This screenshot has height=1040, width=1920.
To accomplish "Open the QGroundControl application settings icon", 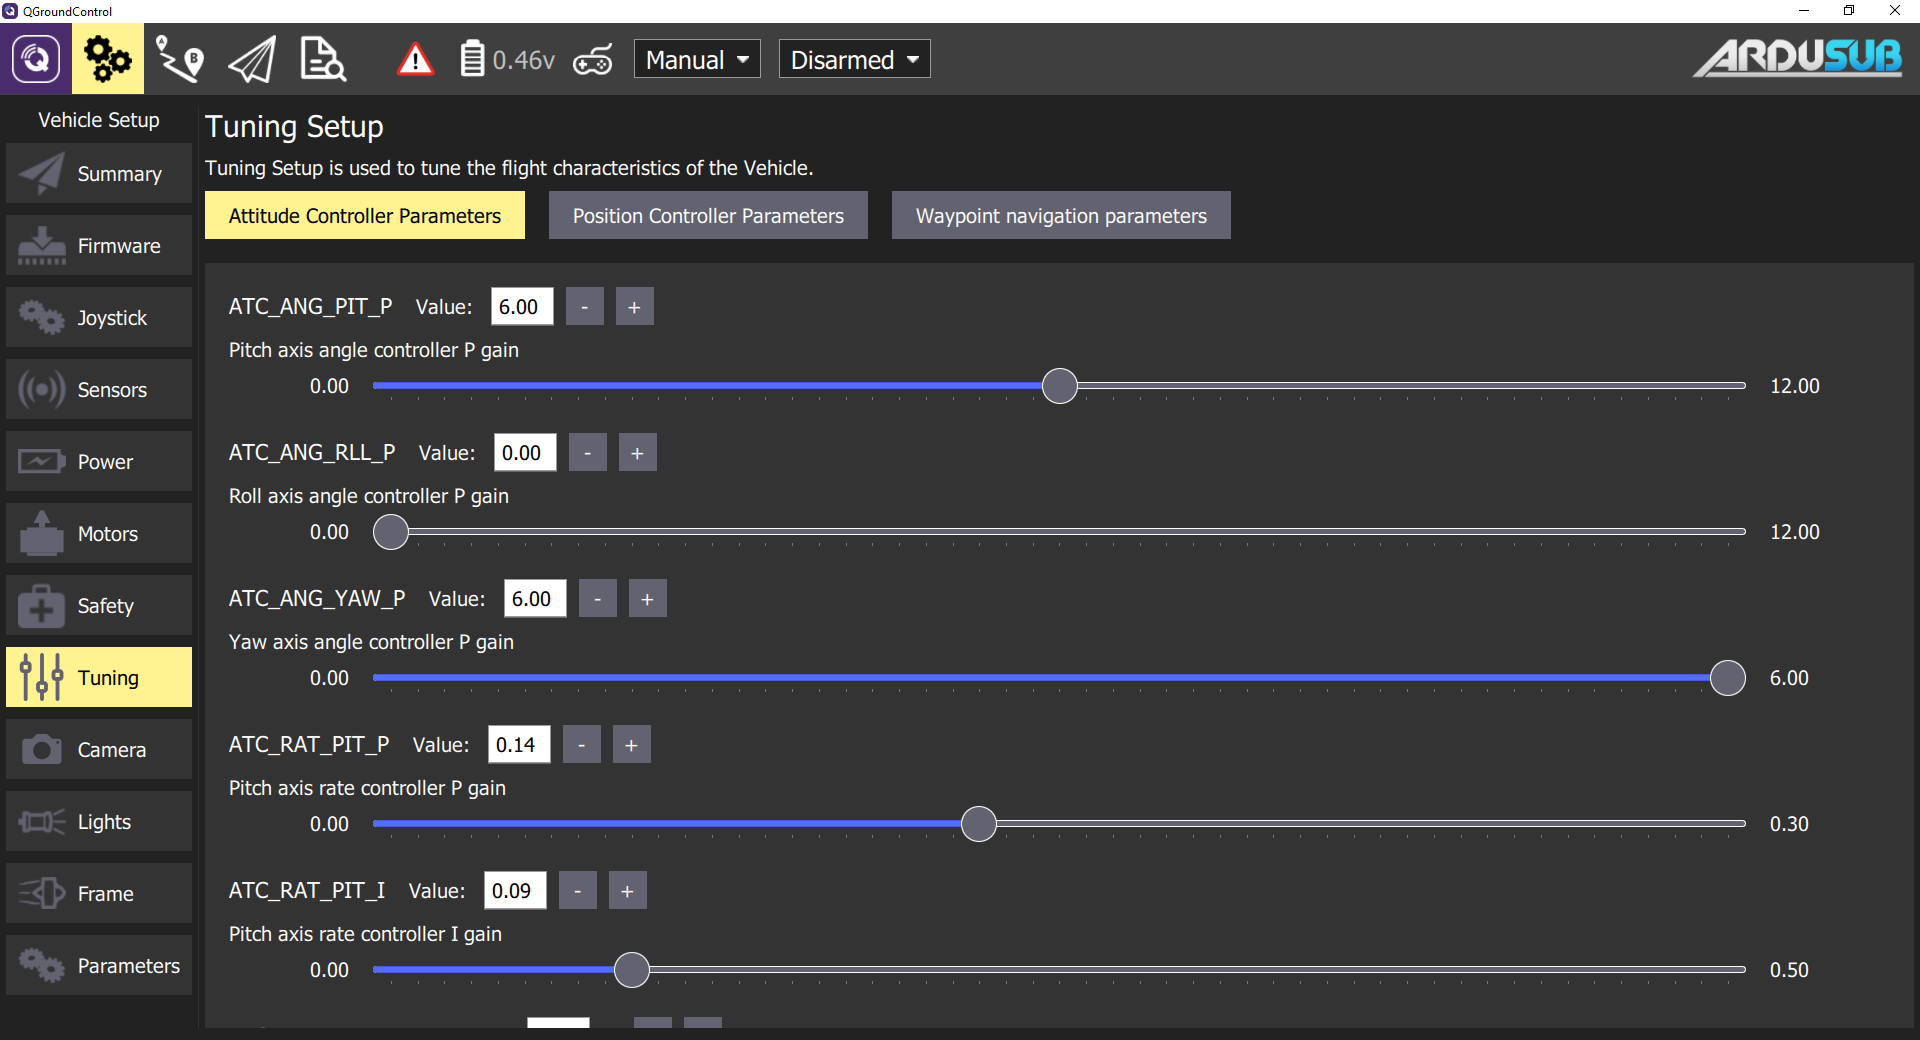I will coord(36,59).
